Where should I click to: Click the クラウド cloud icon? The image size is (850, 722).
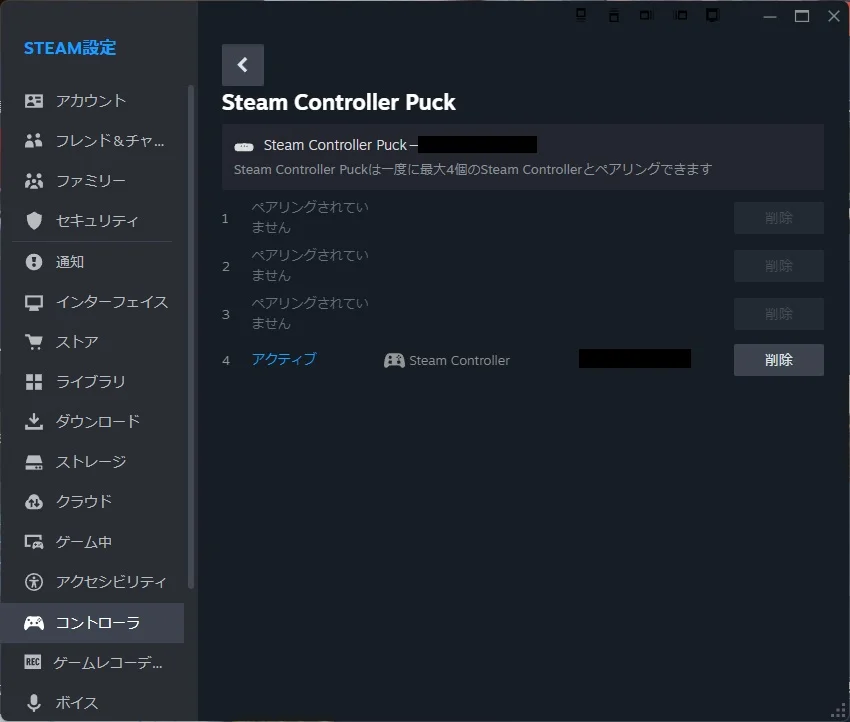point(34,502)
